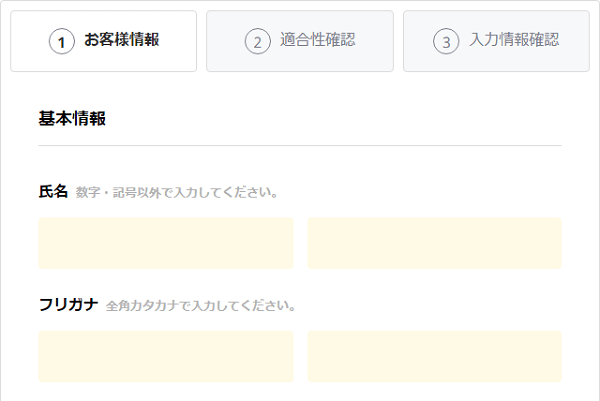Click blank space right of 基本情報 heading
Image resolution: width=600 pixels, height=401 pixels.
(333, 118)
